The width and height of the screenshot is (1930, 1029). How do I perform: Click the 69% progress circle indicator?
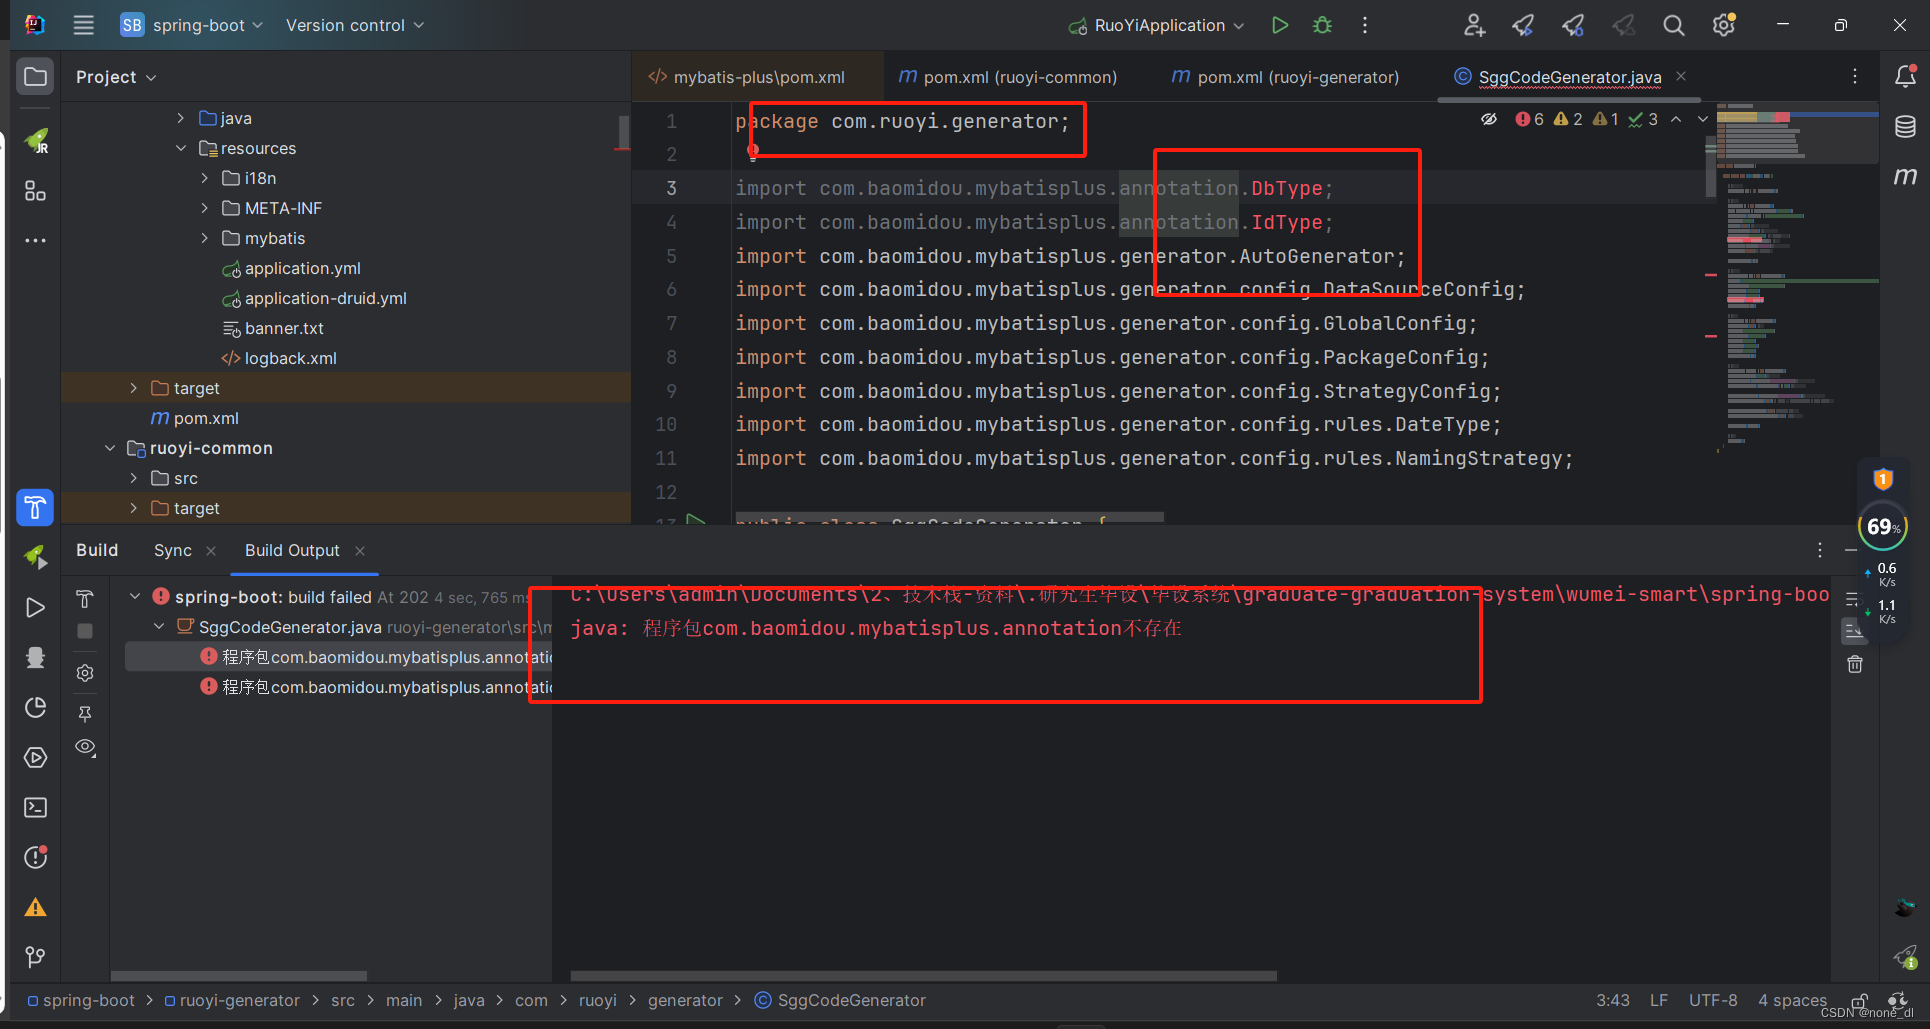1883,526
